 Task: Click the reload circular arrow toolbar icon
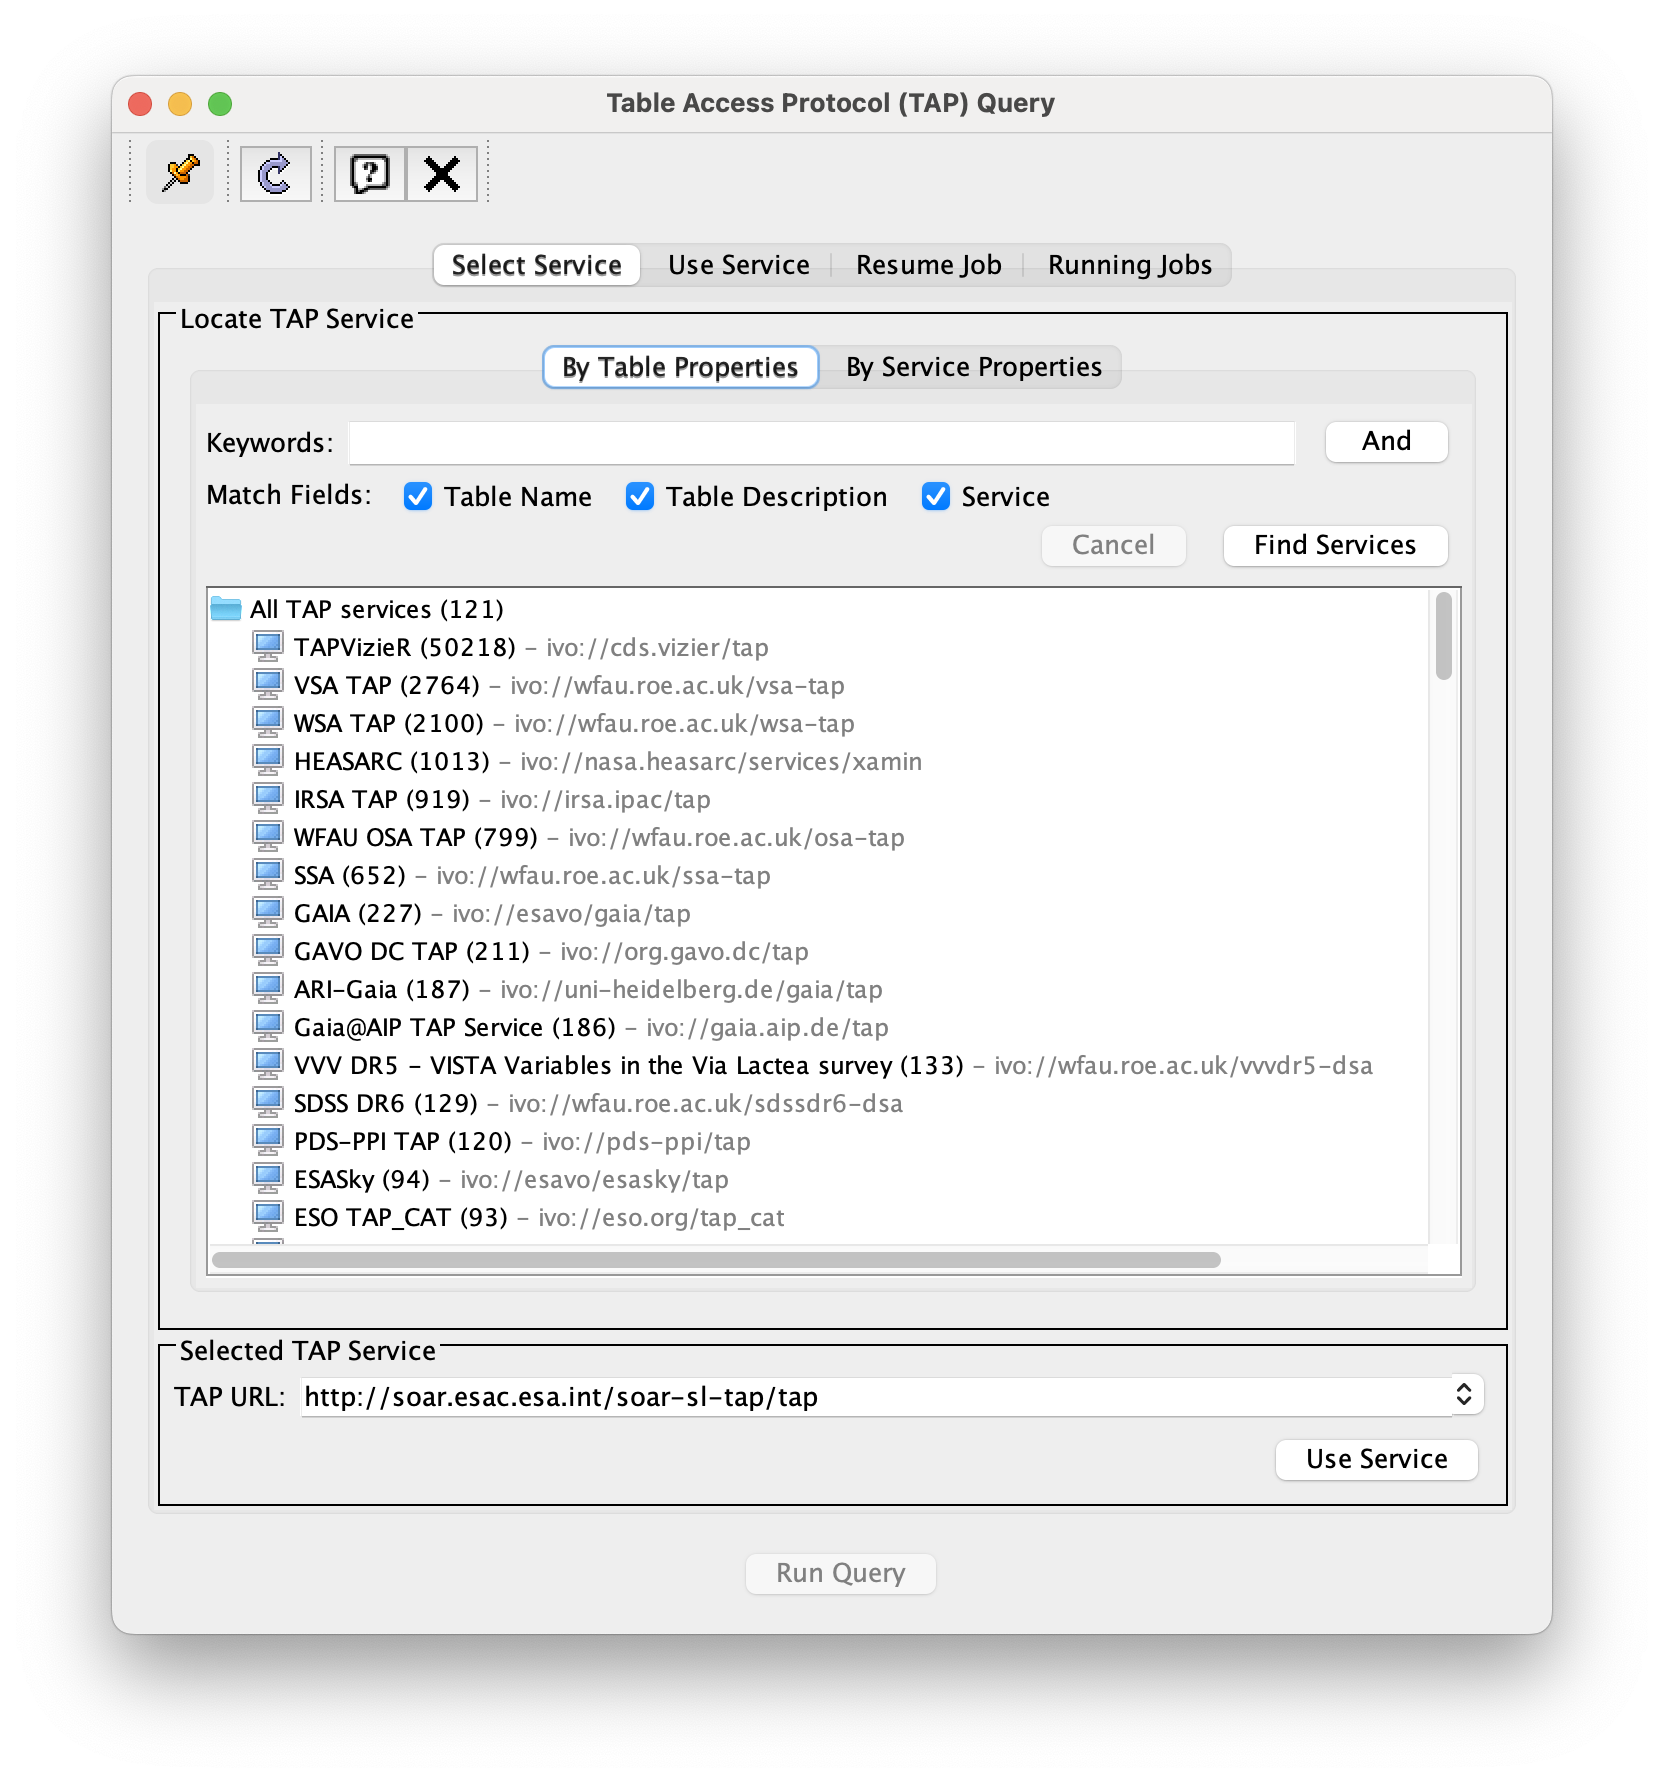point(275,173)
